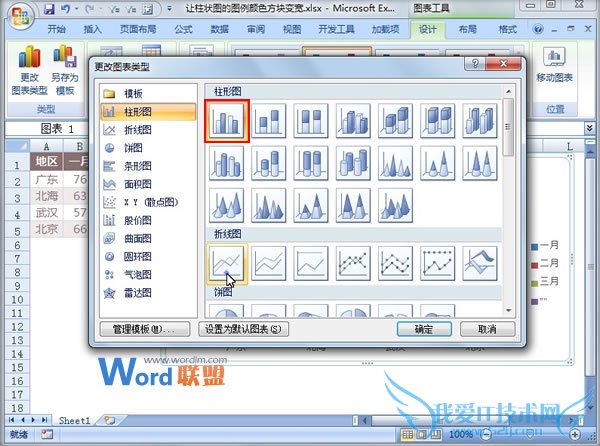600x446 pixels.
Task: Switch to the 布局 ribbon tab
Action: pyautogui.click(x=468, y=29)
